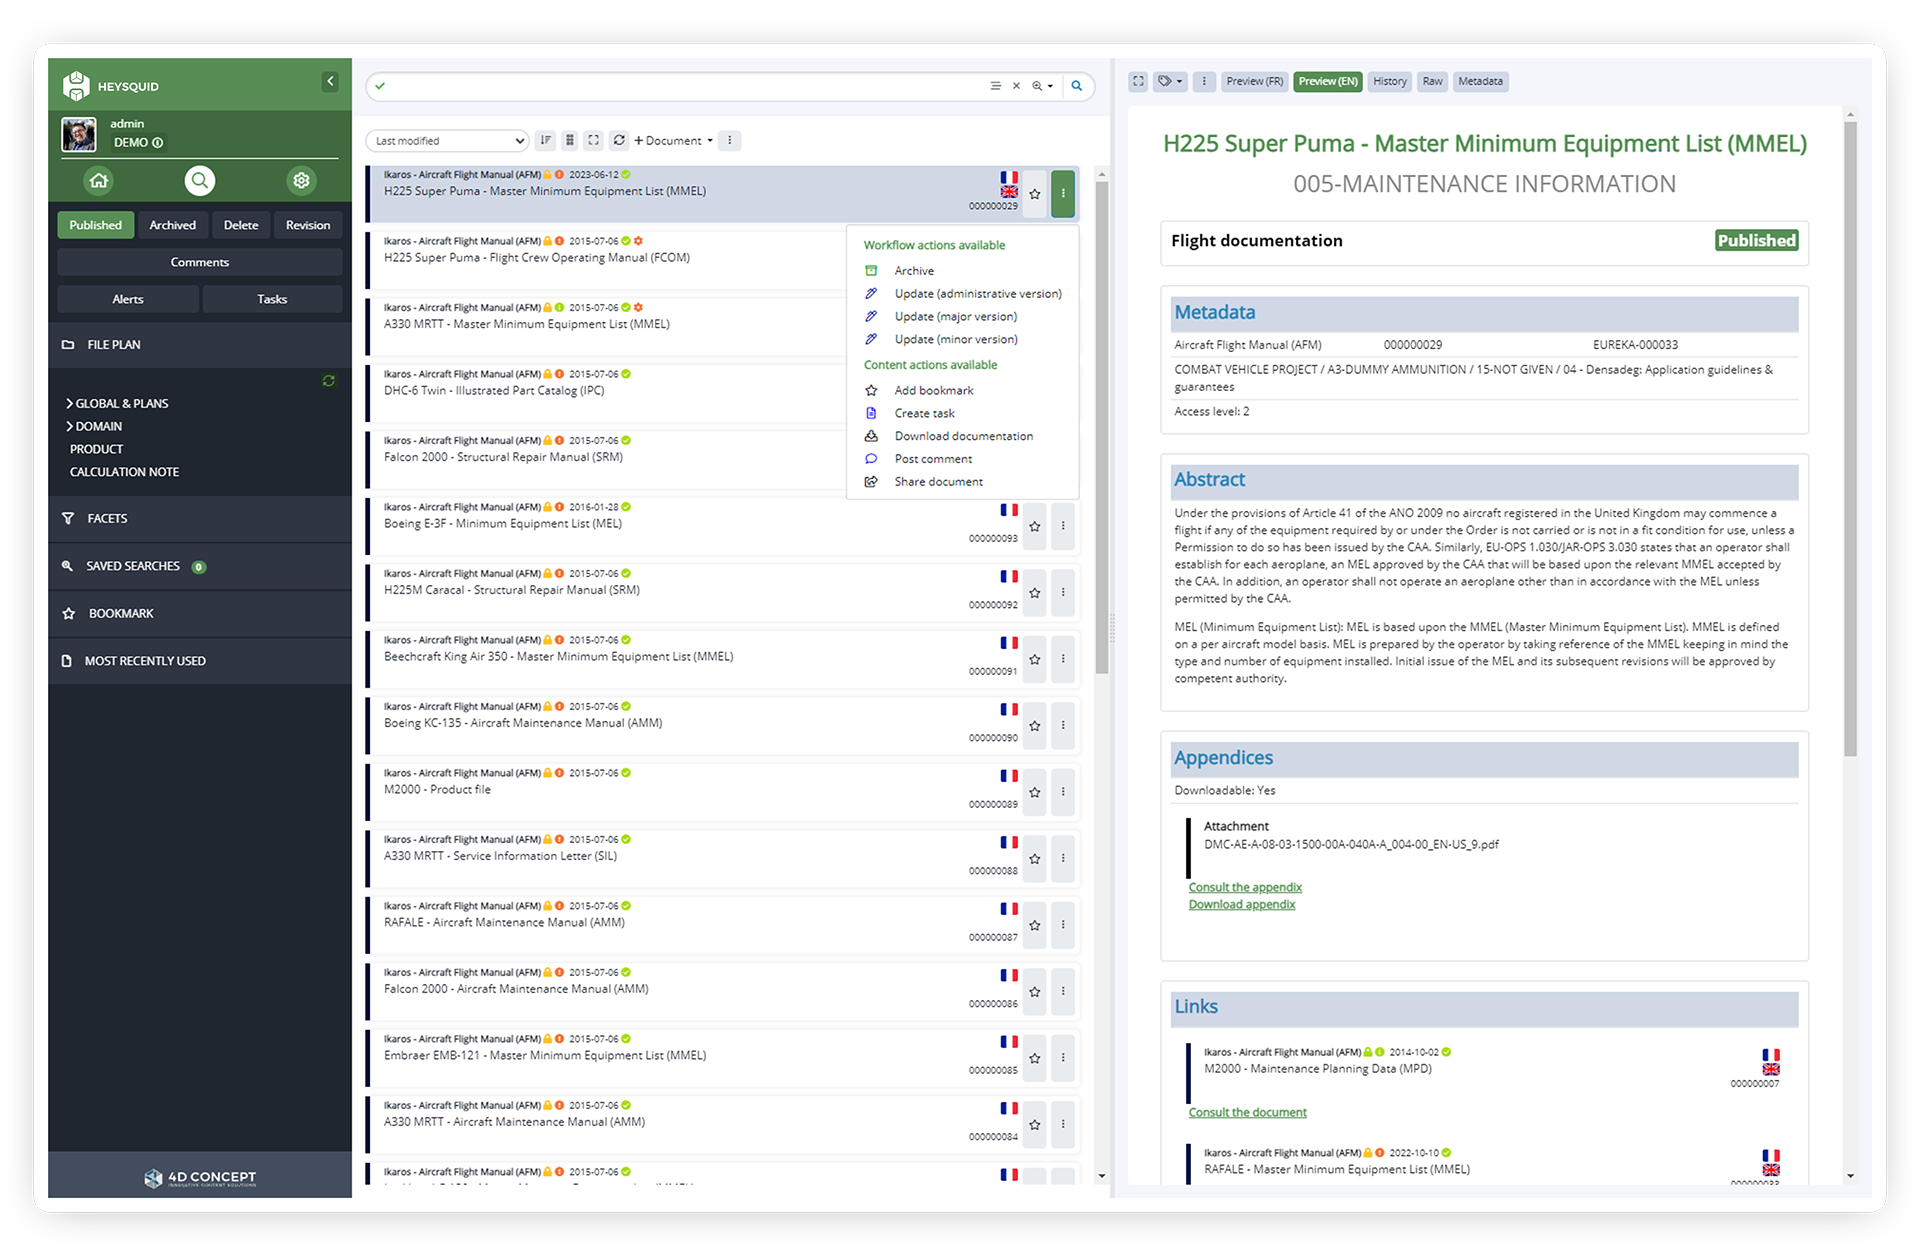This screenshot has height=1256, width=1920.
Task: Open the search query list icon
Action: (x=995, y=86)
